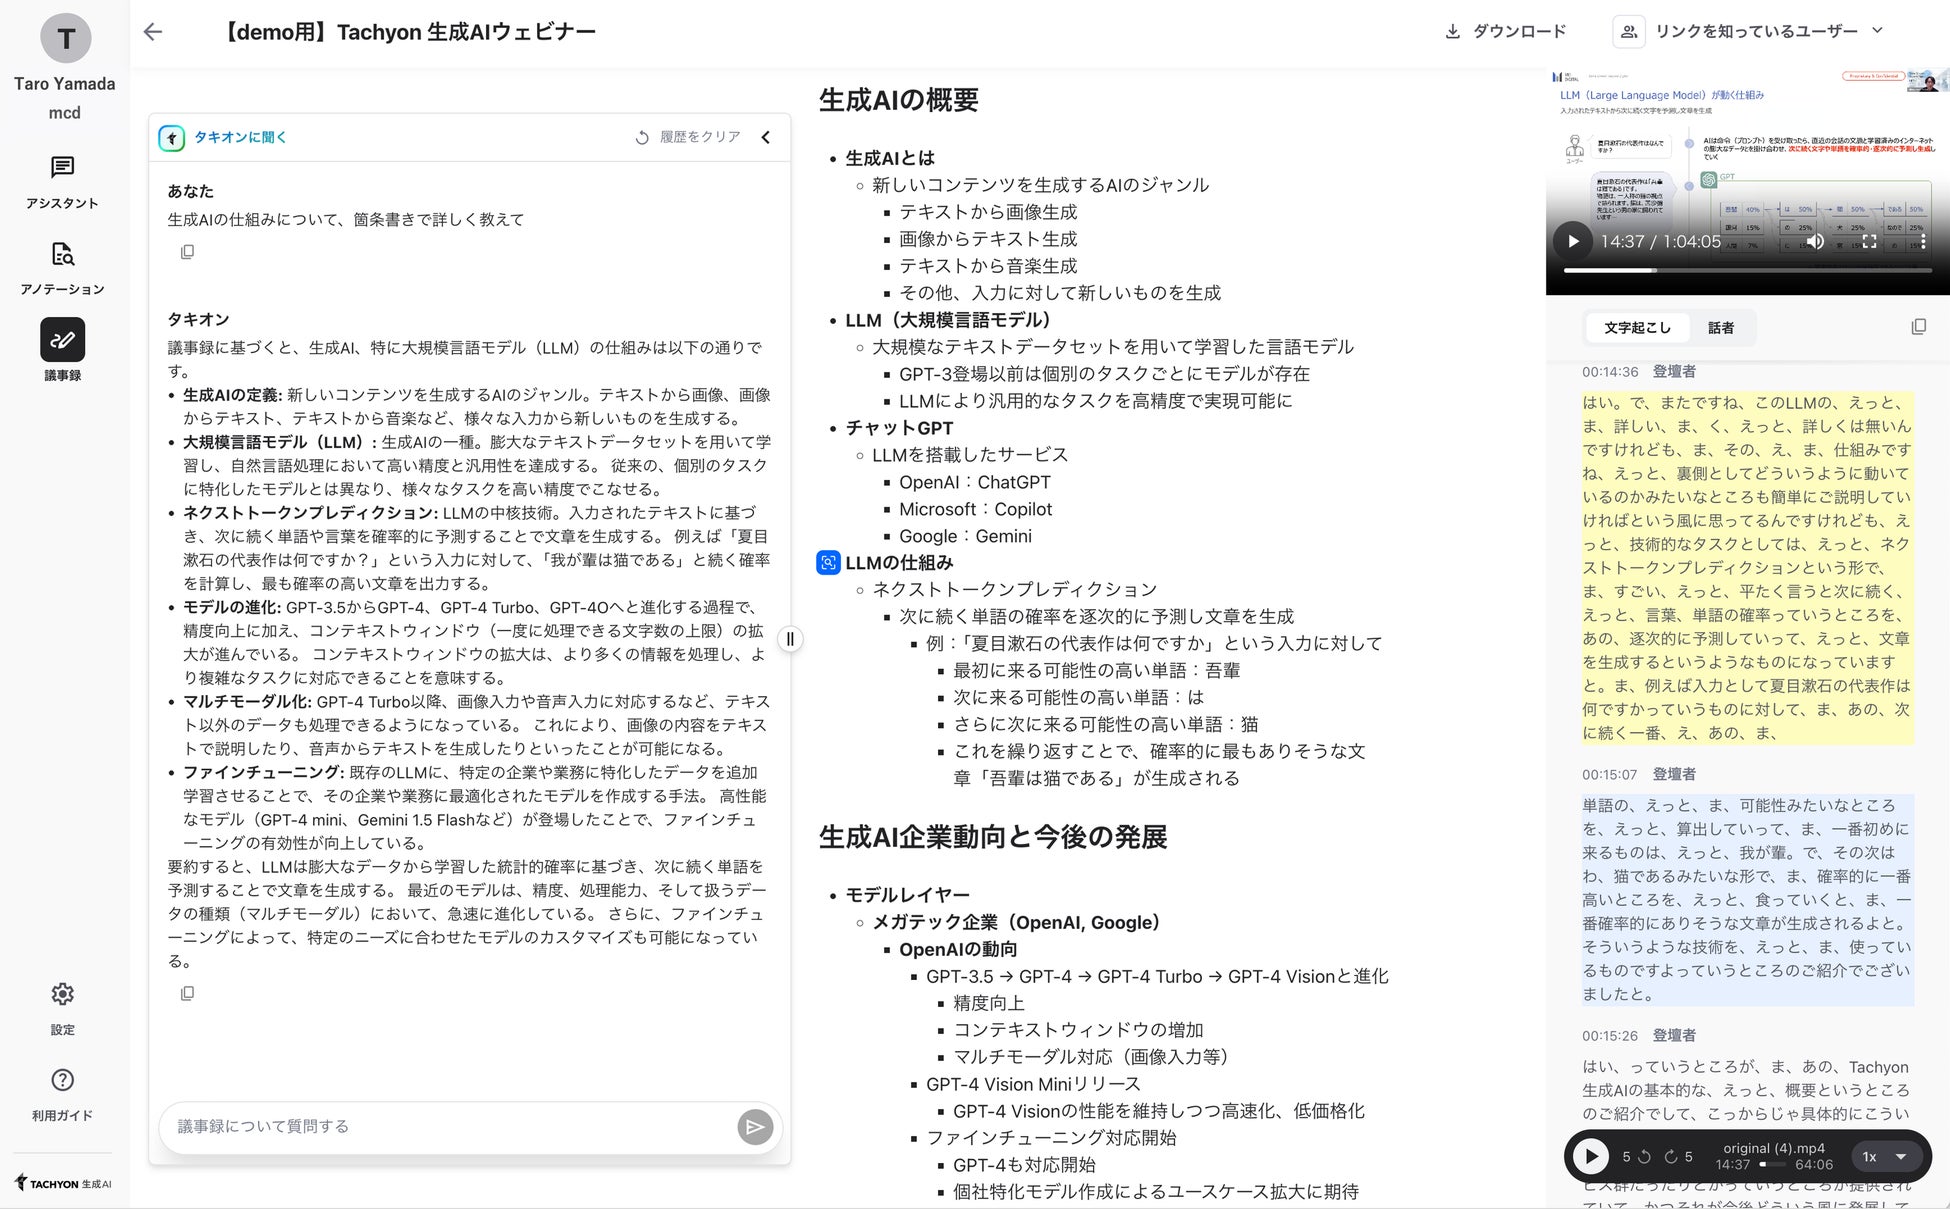Image resolution: width=1950 pixels, height=1209 pixels.
Task: Open the アシスタント sidebar item
Action: click(62, 181)
